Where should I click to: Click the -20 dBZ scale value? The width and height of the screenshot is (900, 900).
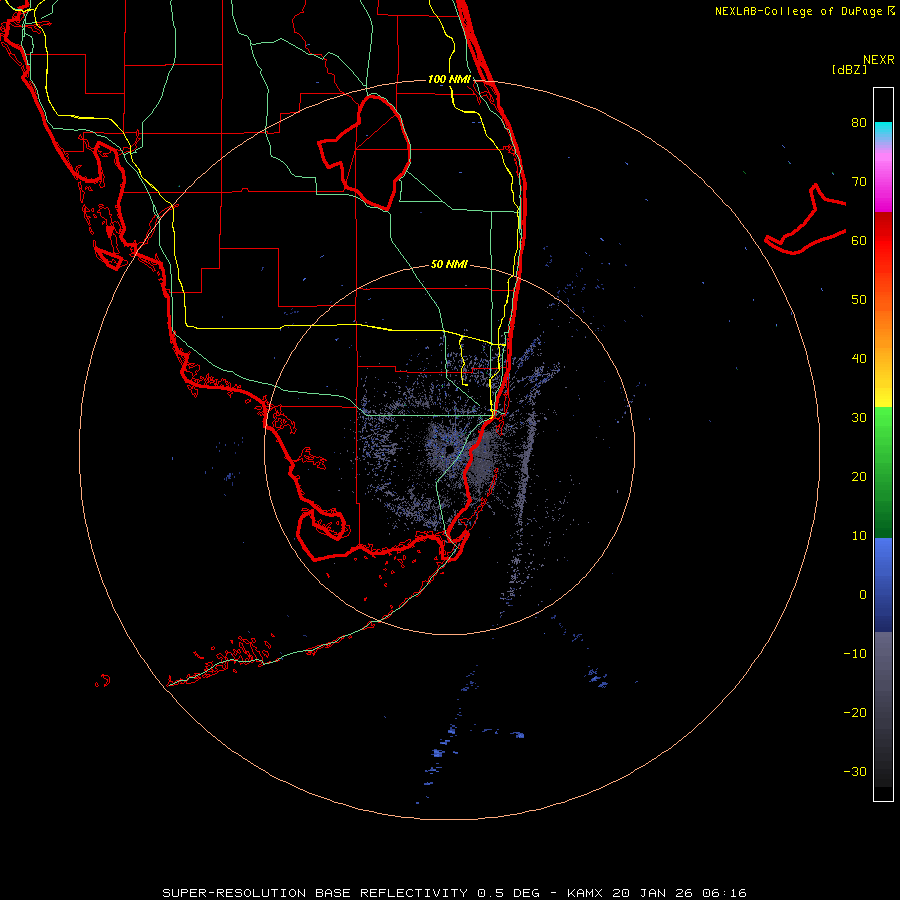pos(855,712)
